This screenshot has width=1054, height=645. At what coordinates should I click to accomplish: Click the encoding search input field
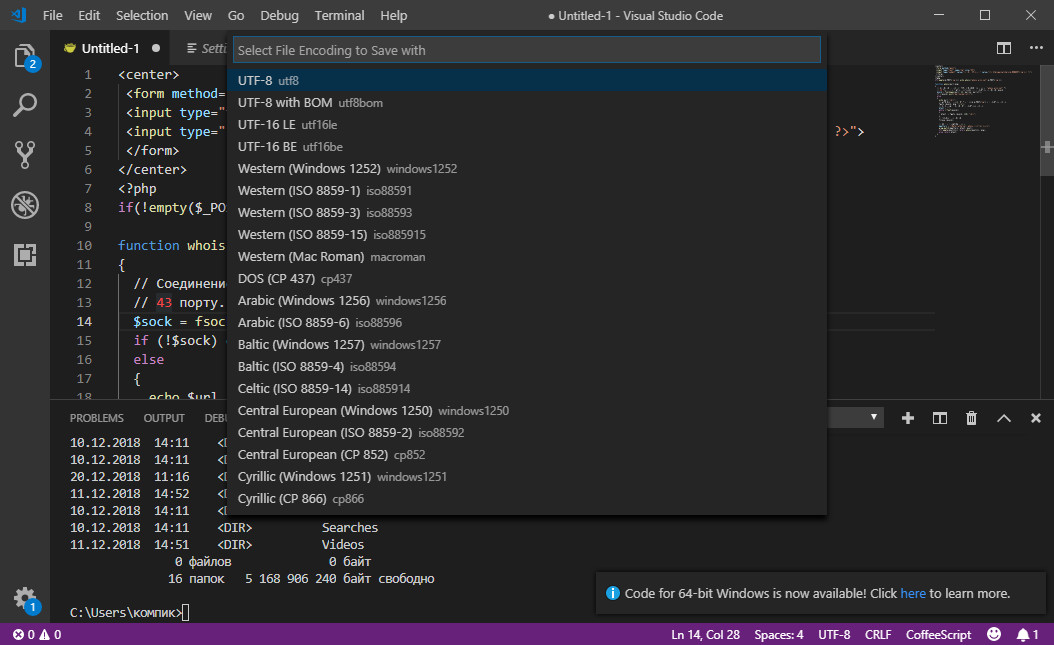[x=527, y=50]
